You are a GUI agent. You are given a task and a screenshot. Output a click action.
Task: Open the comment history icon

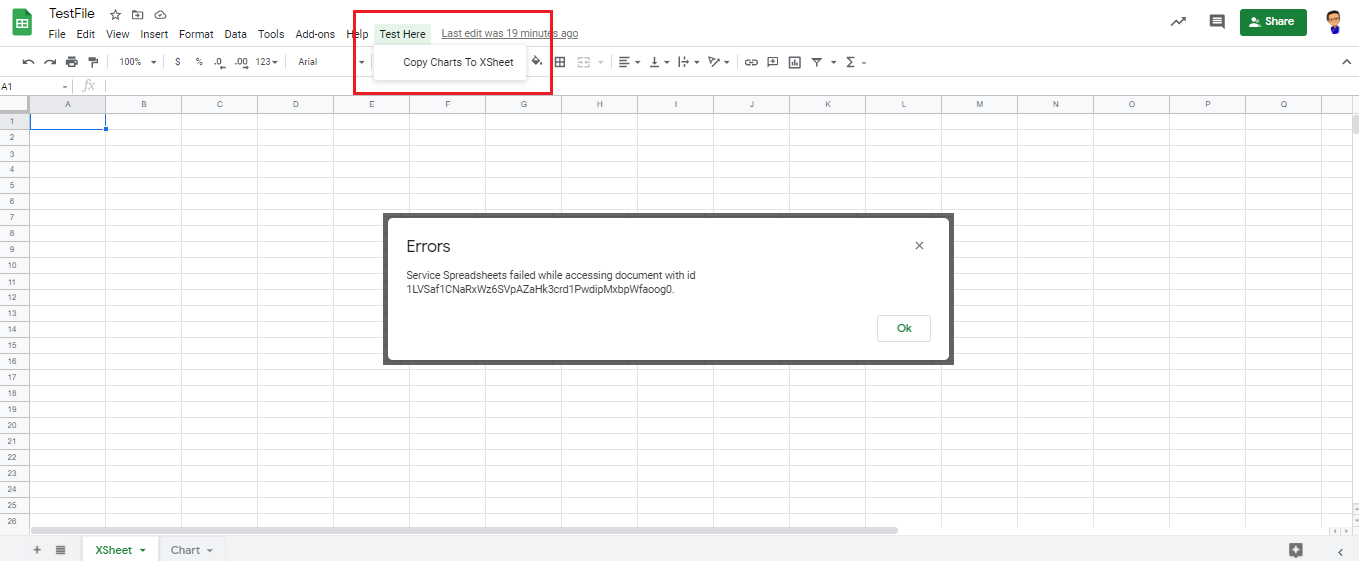[x=1216, y=21]
